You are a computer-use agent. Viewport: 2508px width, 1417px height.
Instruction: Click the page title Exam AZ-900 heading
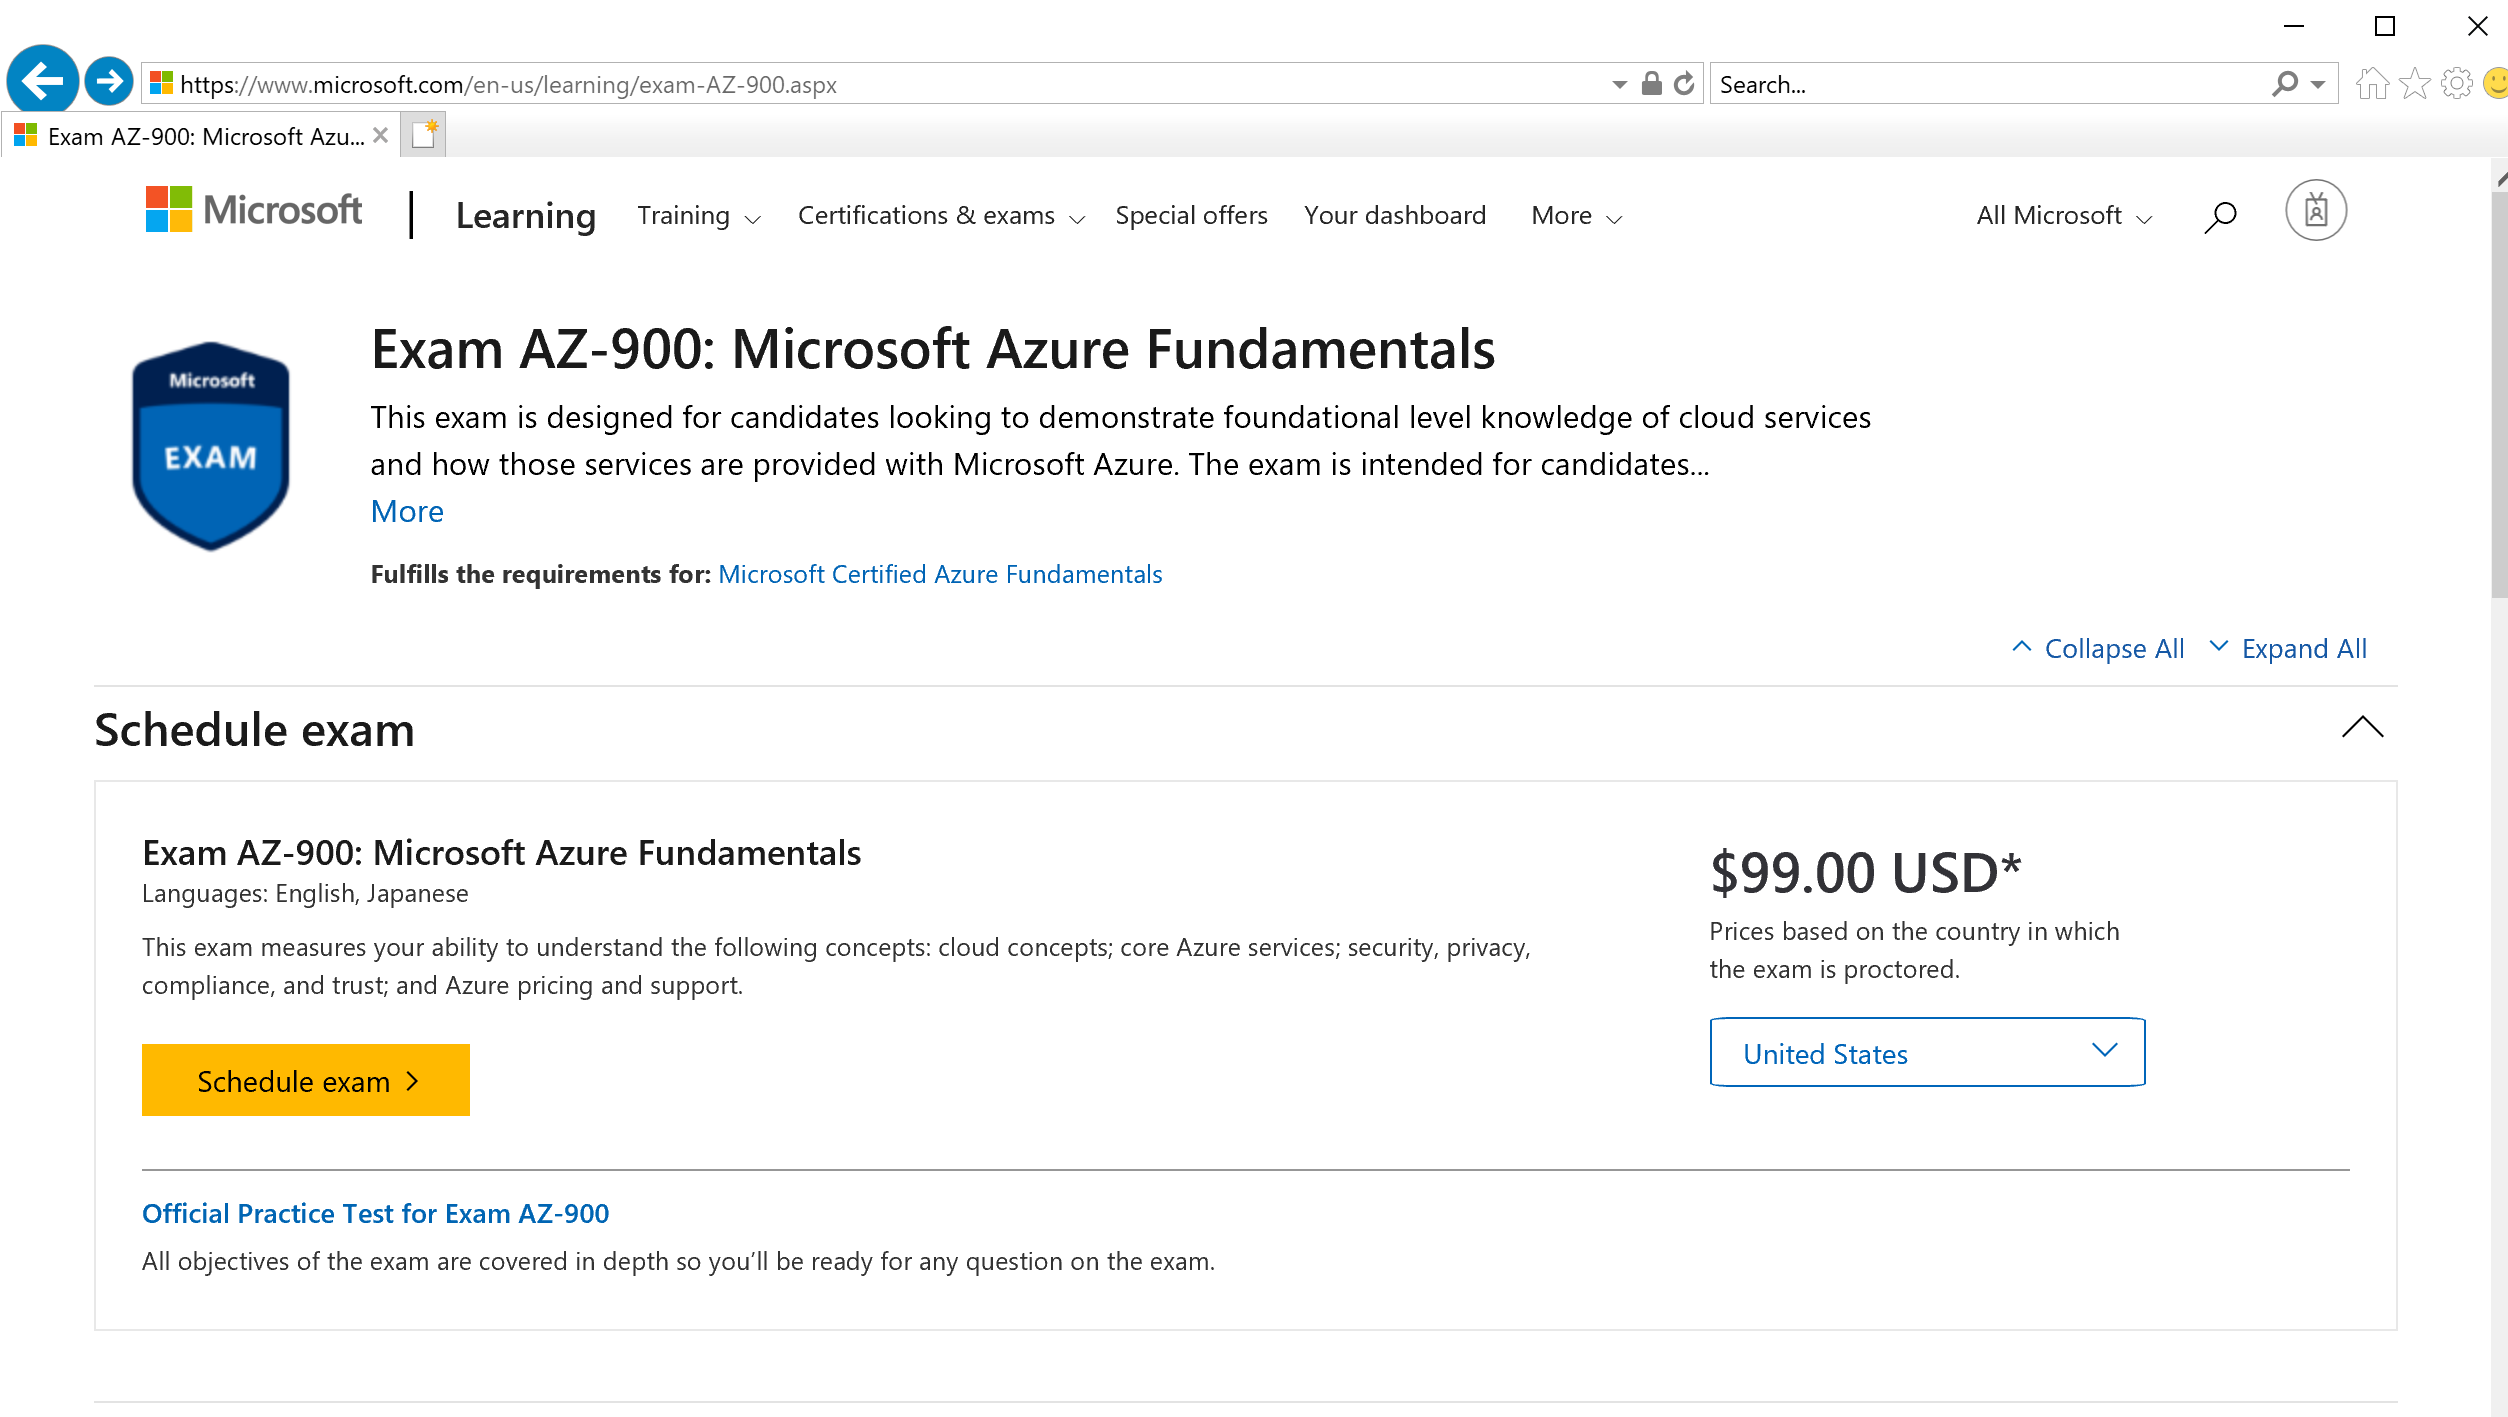932,349
